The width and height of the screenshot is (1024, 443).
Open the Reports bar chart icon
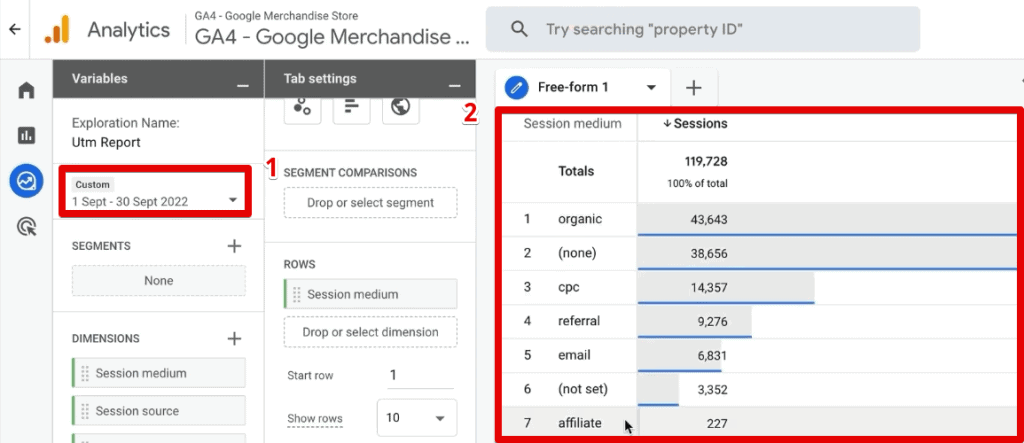tap(26, 135)
